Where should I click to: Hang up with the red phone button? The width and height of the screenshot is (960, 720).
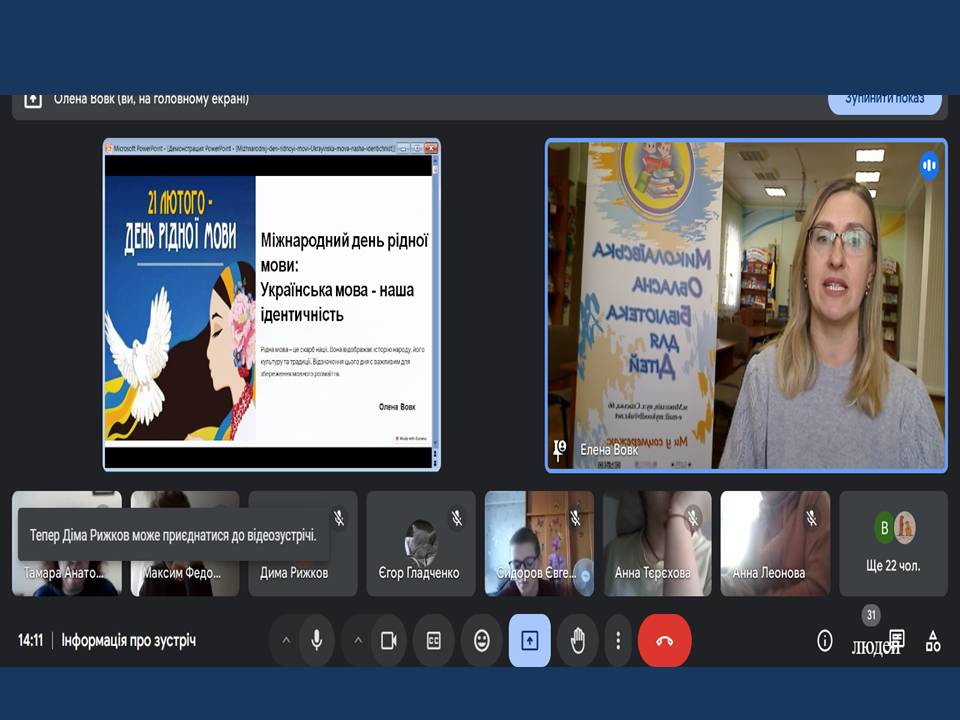click(664, 641)
